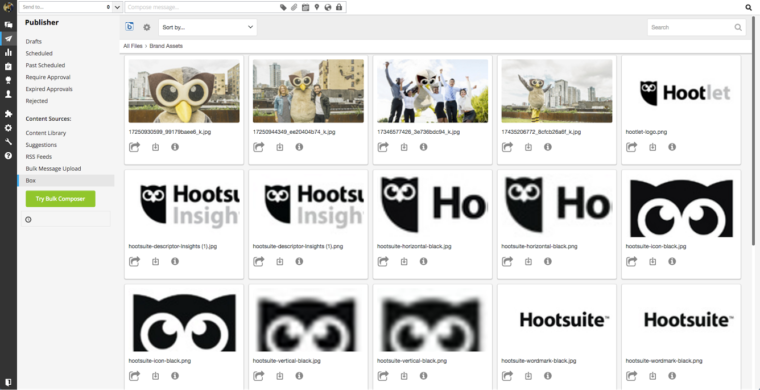Viewport: 760px width, 390px height.
Task: Show info for 17250930599_99179baee6_k.jpg
Action: (175, 147)
